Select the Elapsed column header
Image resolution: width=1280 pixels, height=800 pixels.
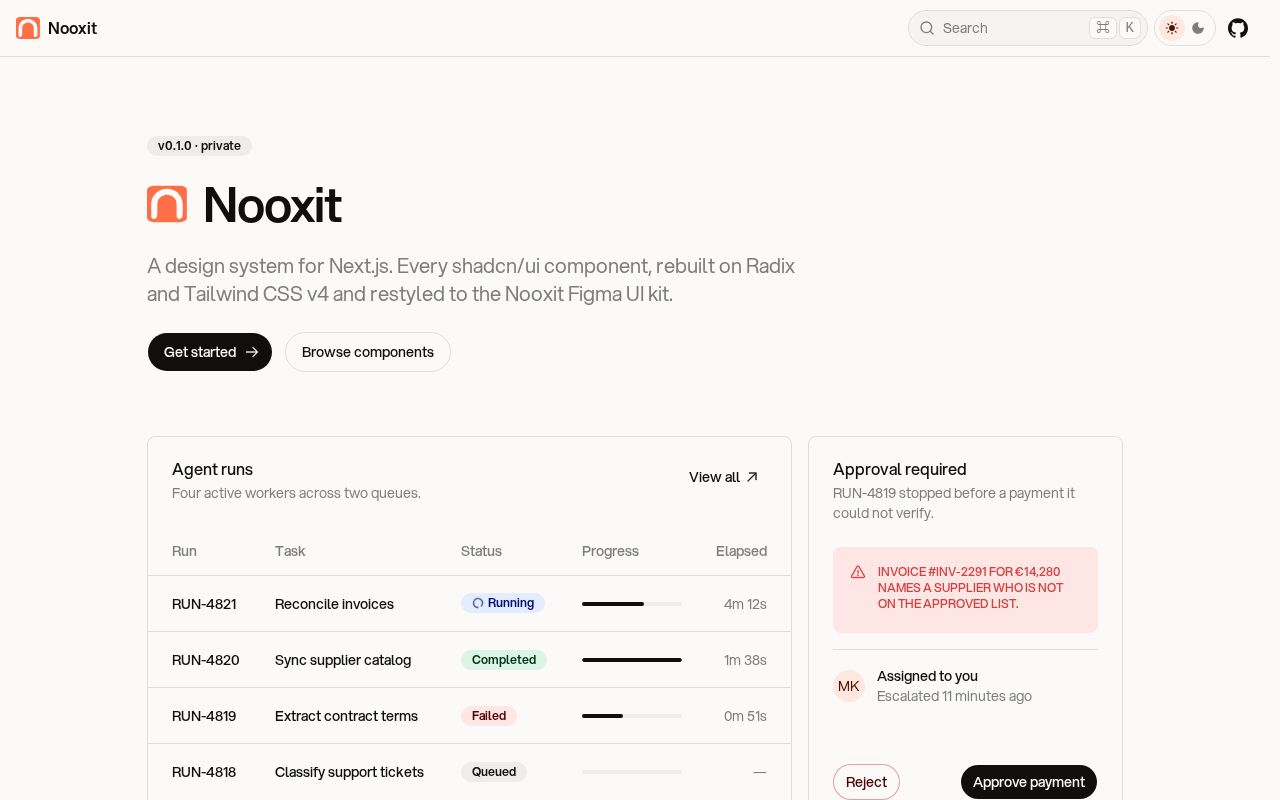pos(741,551)
